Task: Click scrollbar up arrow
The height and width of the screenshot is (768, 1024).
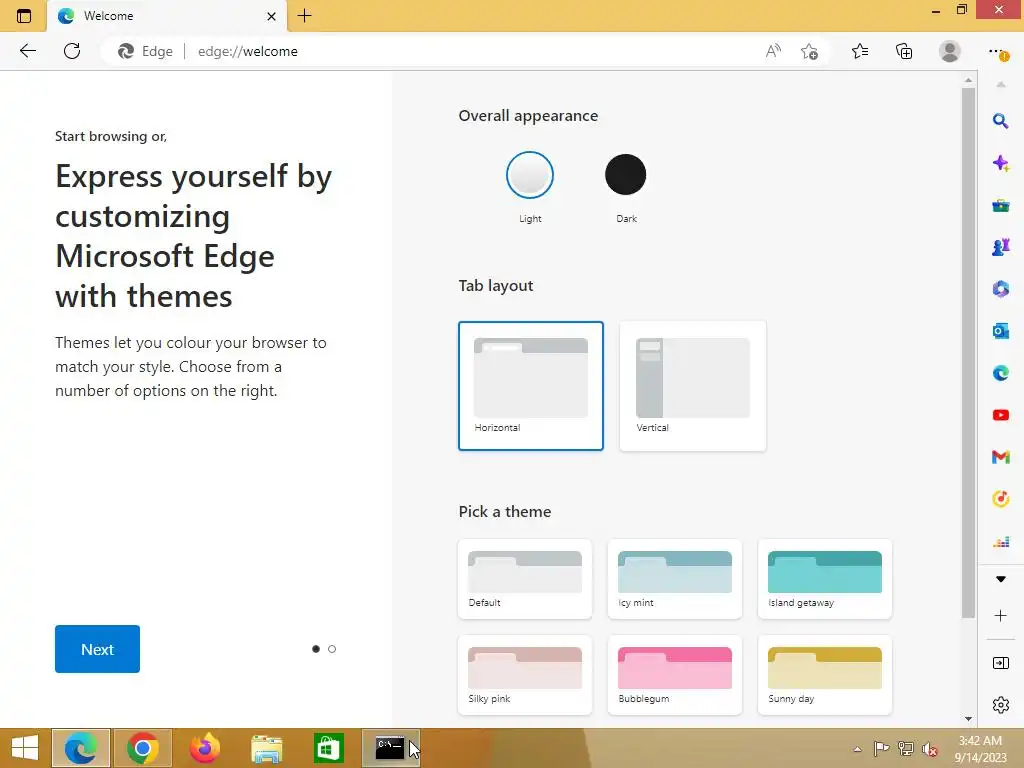Action: (x=968, y=80)
